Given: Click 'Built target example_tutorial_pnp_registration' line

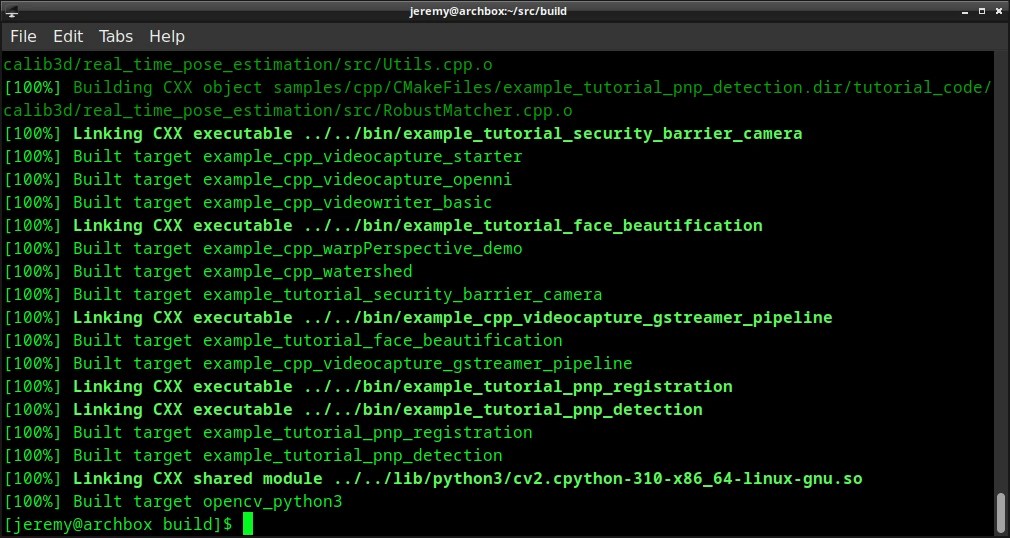Looking at the screenshot, I should click(268, 432).
